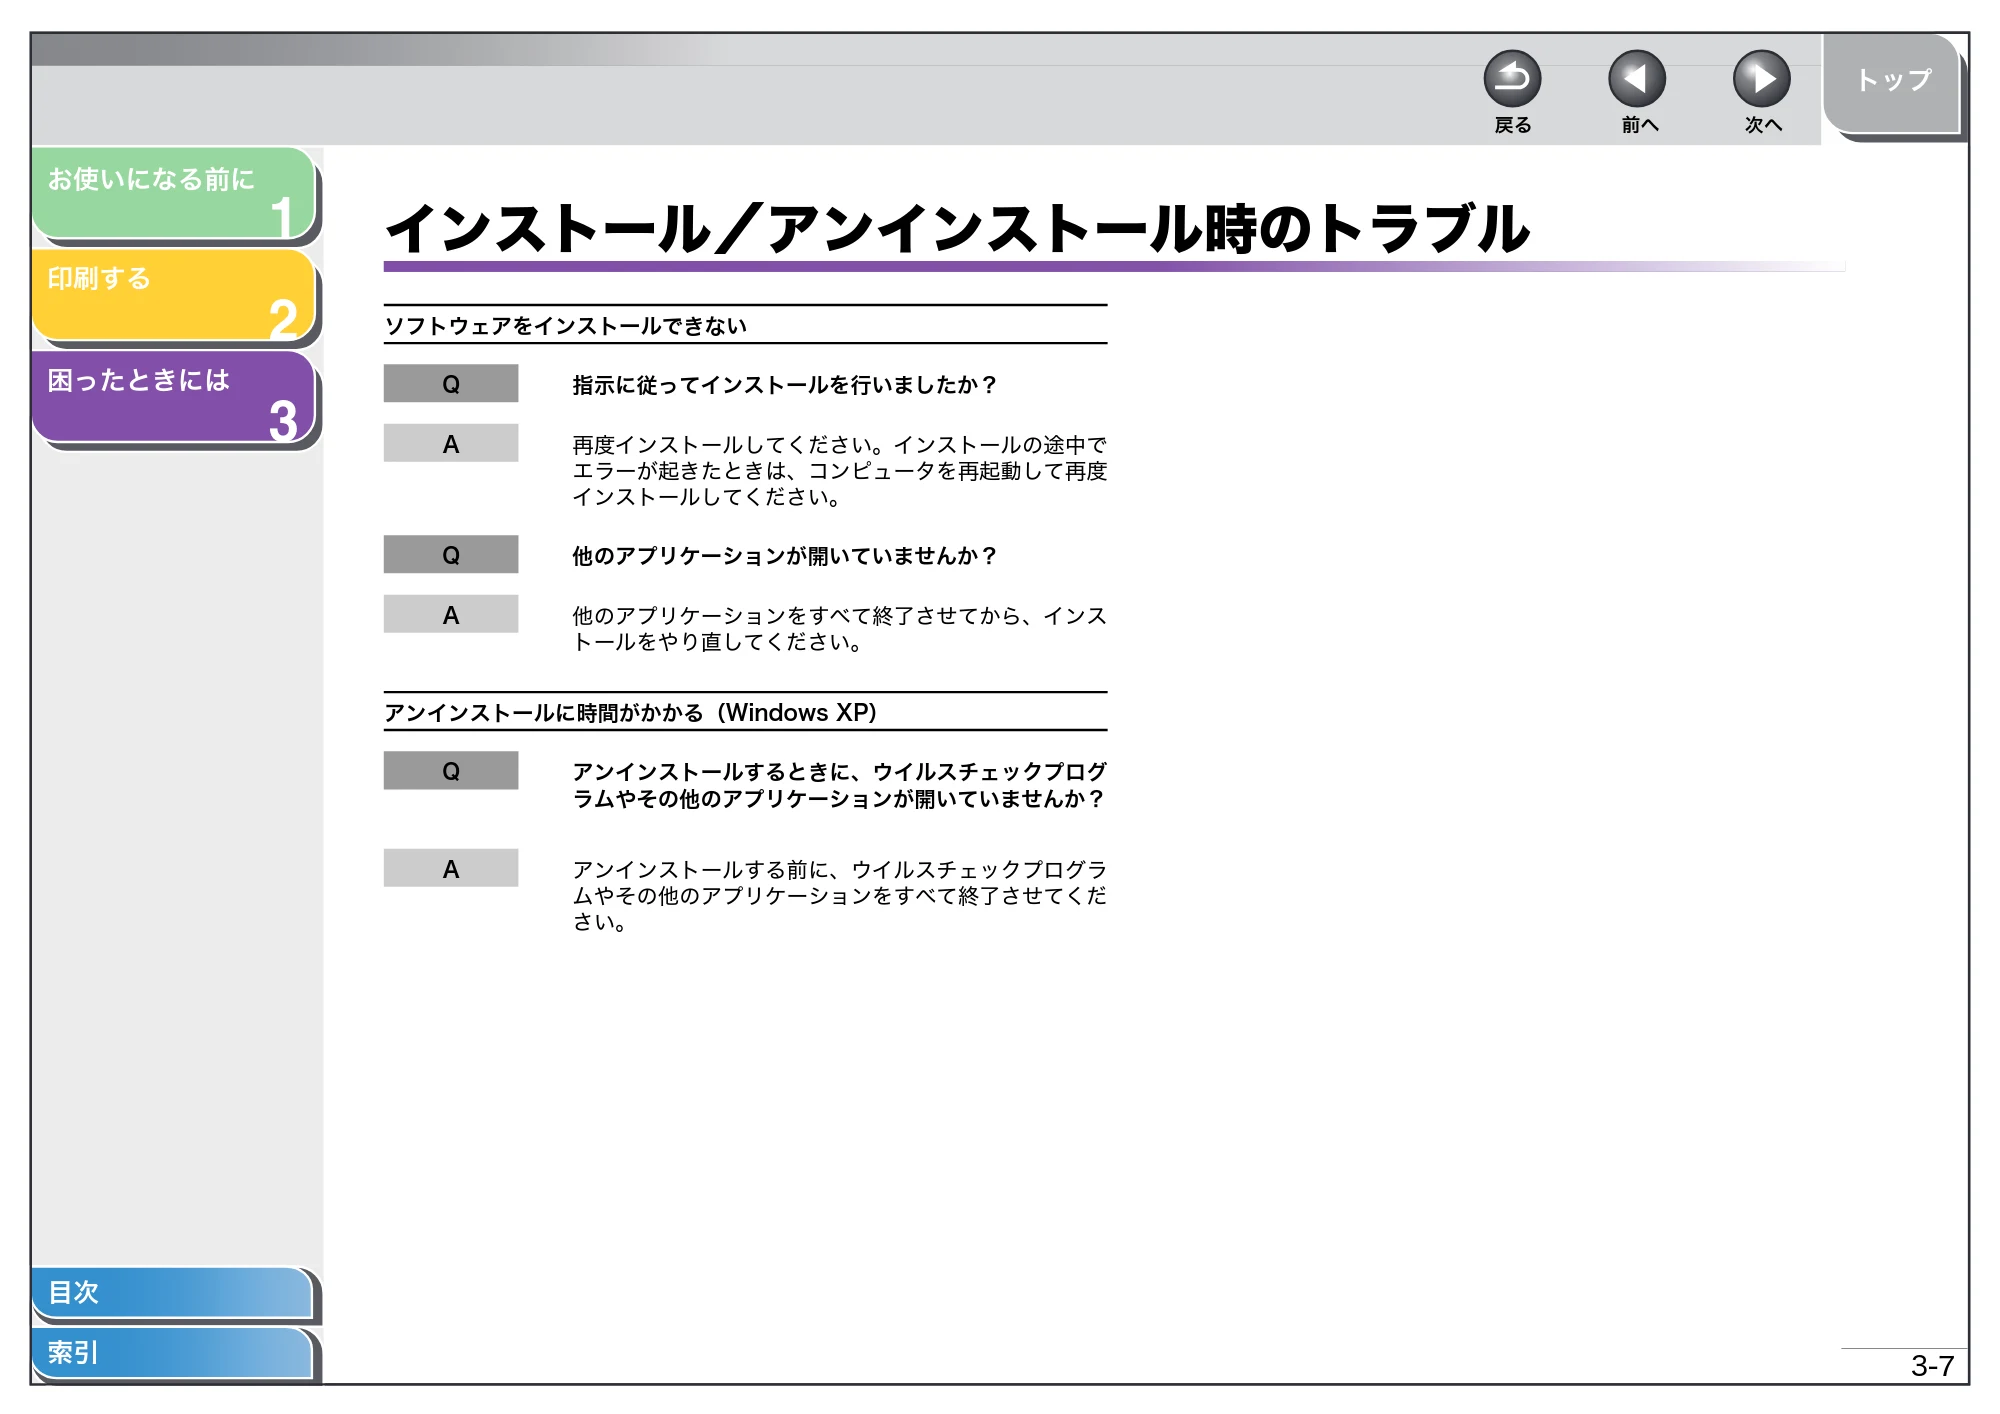The width and height of the screenshot is (2000, 1414).
Task: Click the Q box in the Windows XP section
Action: pyautogui.click(x=451, y=771)
